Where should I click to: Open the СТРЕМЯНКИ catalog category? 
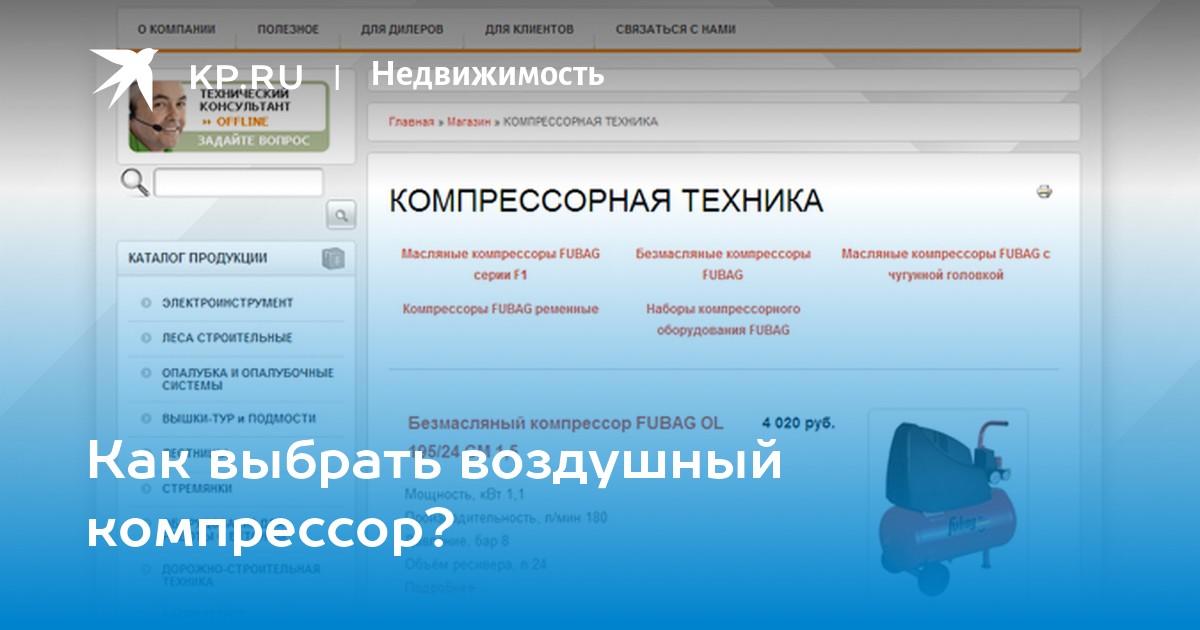pos(197,489)
